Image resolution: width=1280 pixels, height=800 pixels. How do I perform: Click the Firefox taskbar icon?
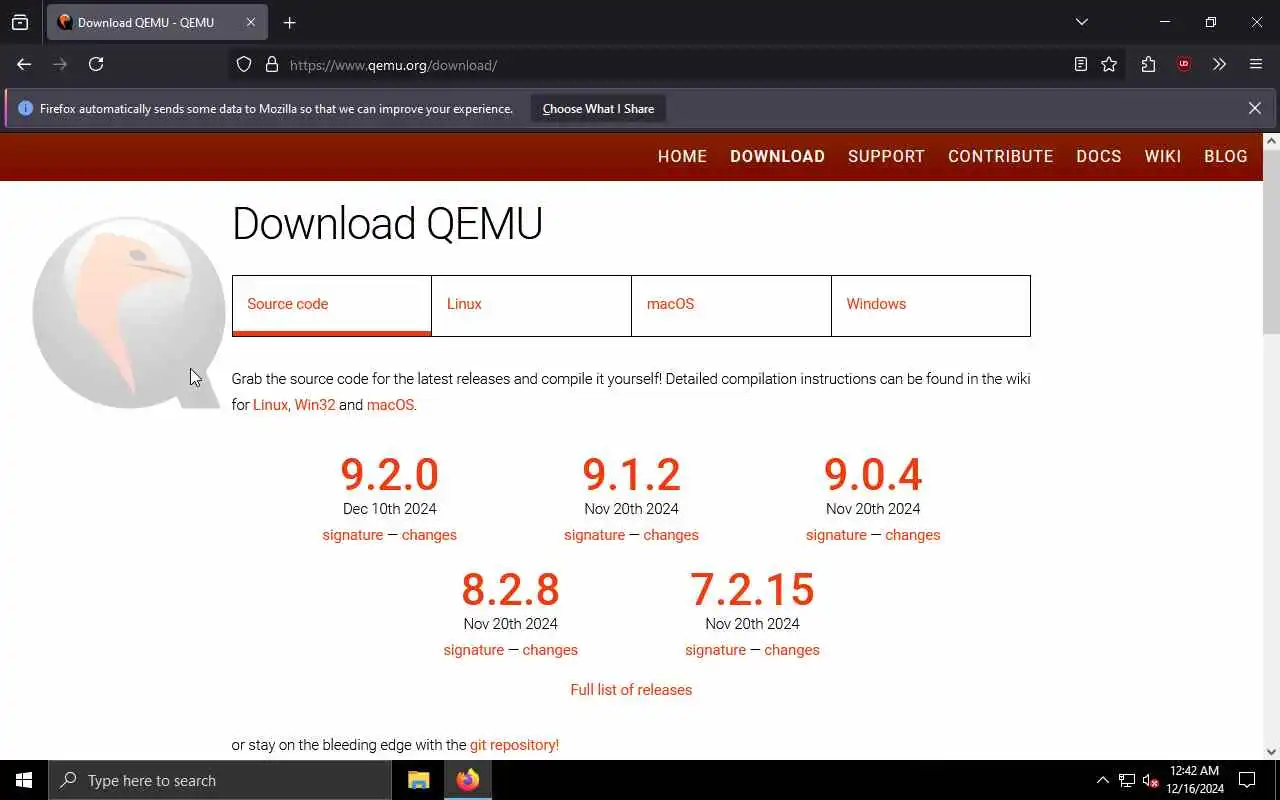(467, 780)
